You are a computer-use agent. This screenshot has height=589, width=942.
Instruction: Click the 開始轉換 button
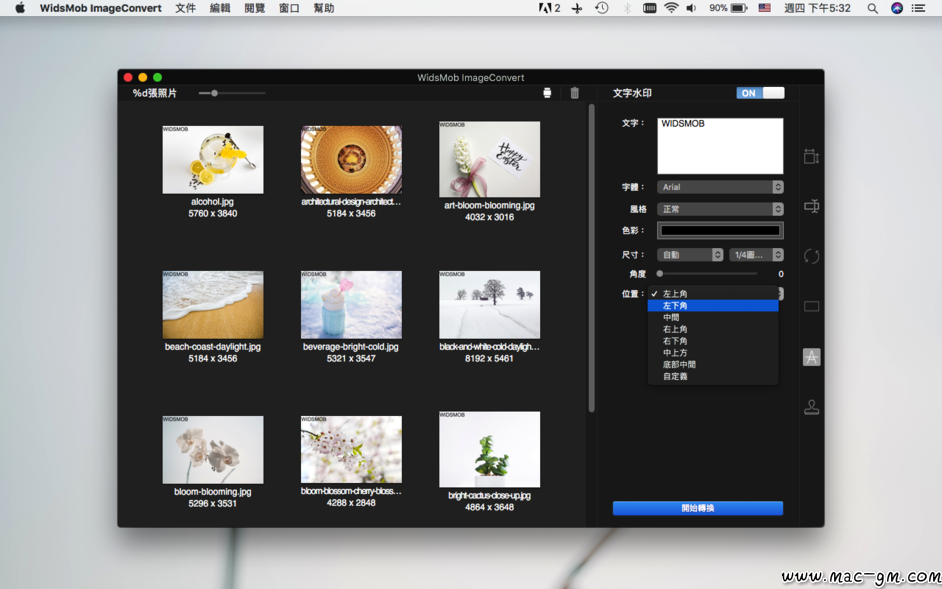tap(697, 508)
